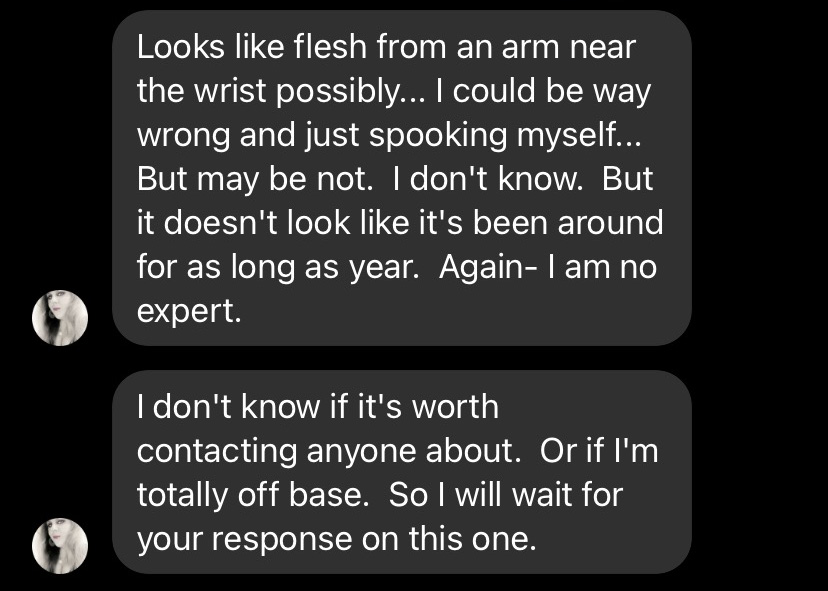The width and height of the screenshot is (828, 591).
Task: Click the word "response" in the second message
Action: tap(270, 539)
